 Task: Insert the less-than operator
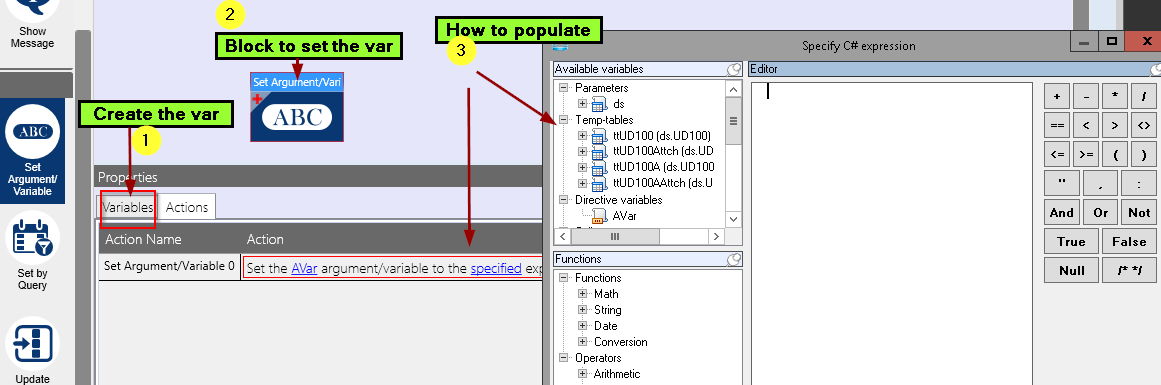[1085, 126]
